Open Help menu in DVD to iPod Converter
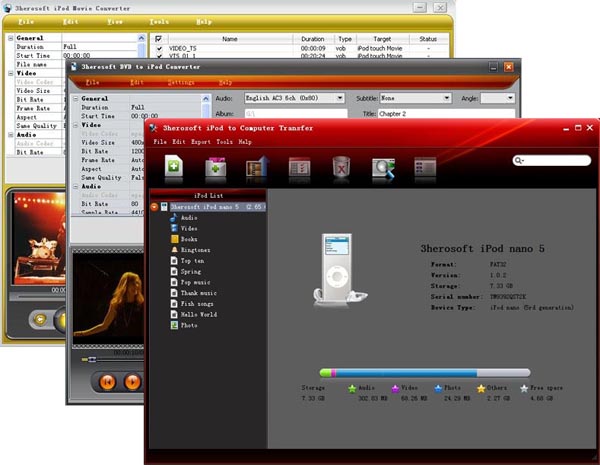This screenshot has height=465, width=600. pyautogui.click(x=225, y=82)
